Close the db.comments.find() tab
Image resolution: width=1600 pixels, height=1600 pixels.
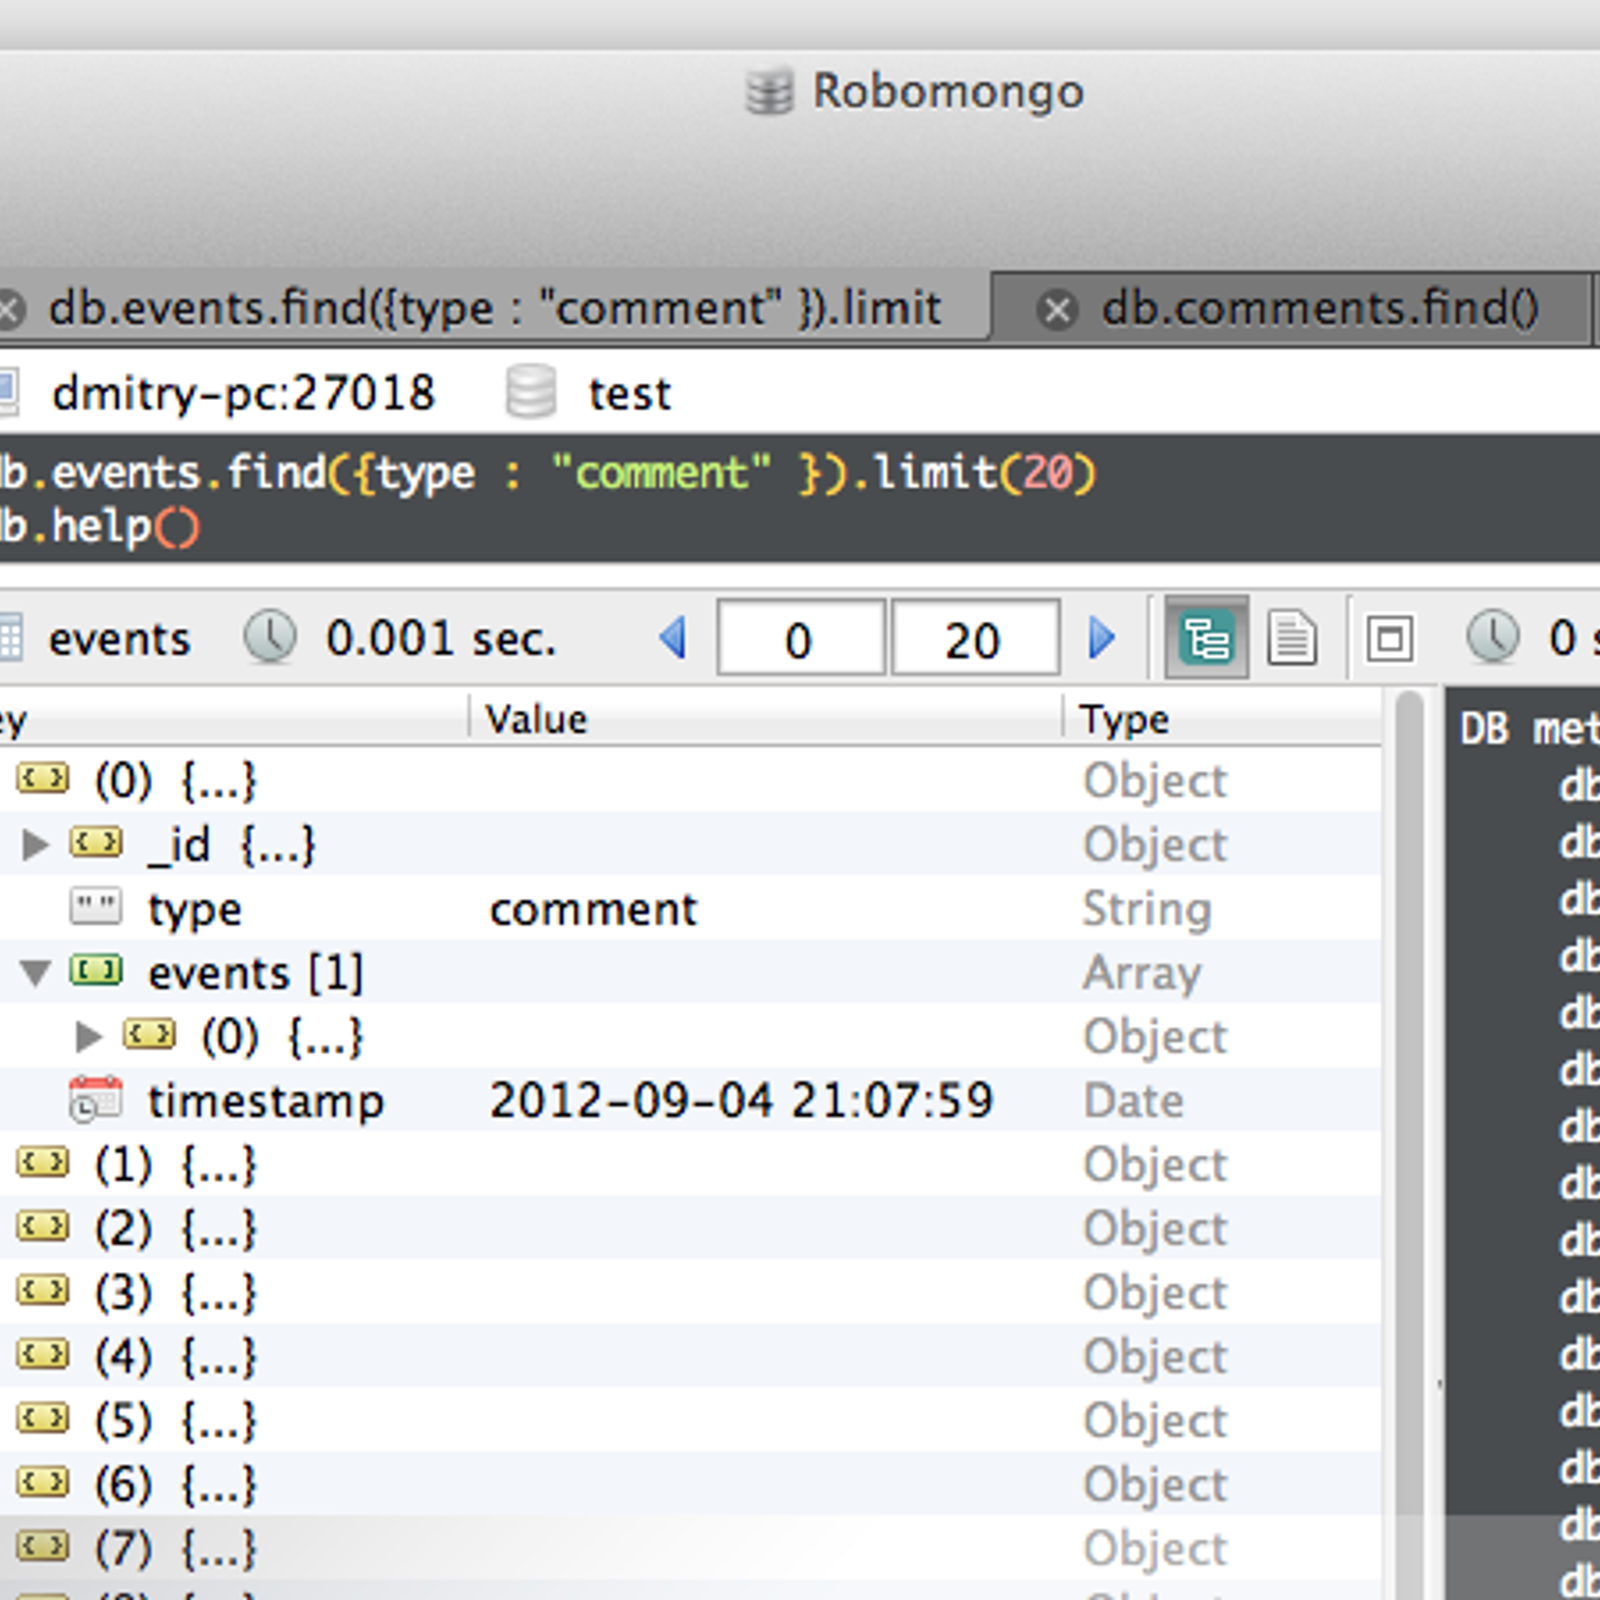tap(1057, 310)
